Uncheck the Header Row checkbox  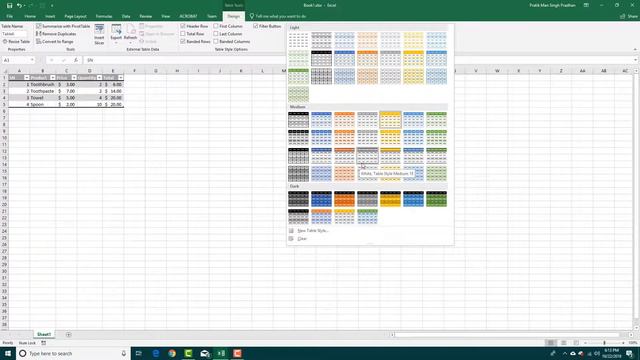(183, 26)
